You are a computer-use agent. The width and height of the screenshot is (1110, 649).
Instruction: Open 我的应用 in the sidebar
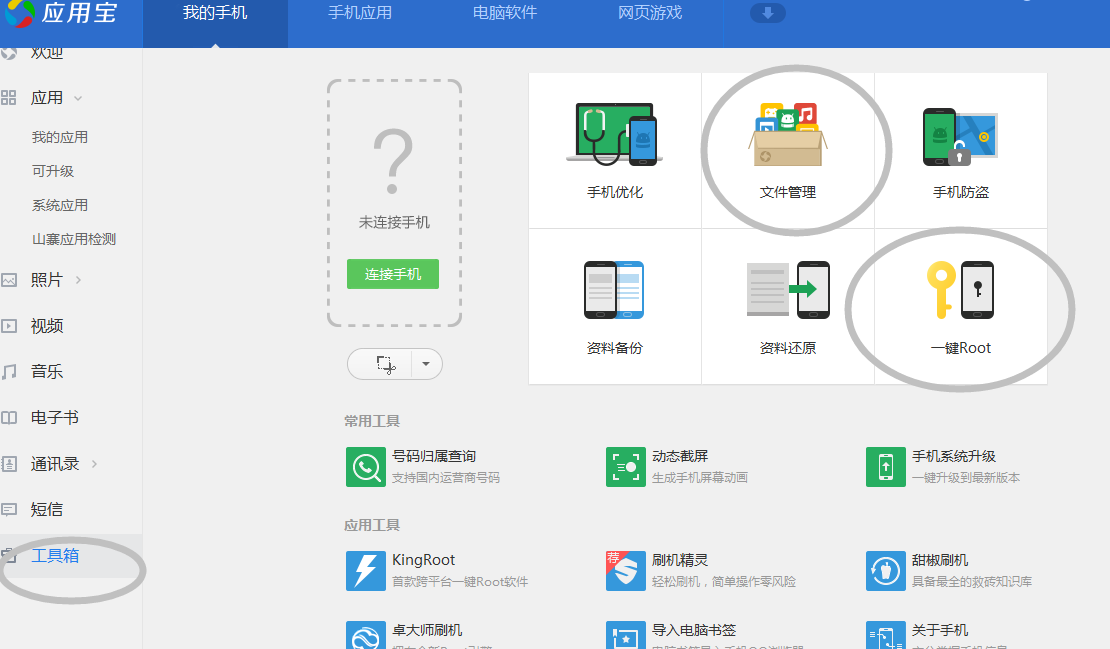pyautogui.click(x=60, y=137)
